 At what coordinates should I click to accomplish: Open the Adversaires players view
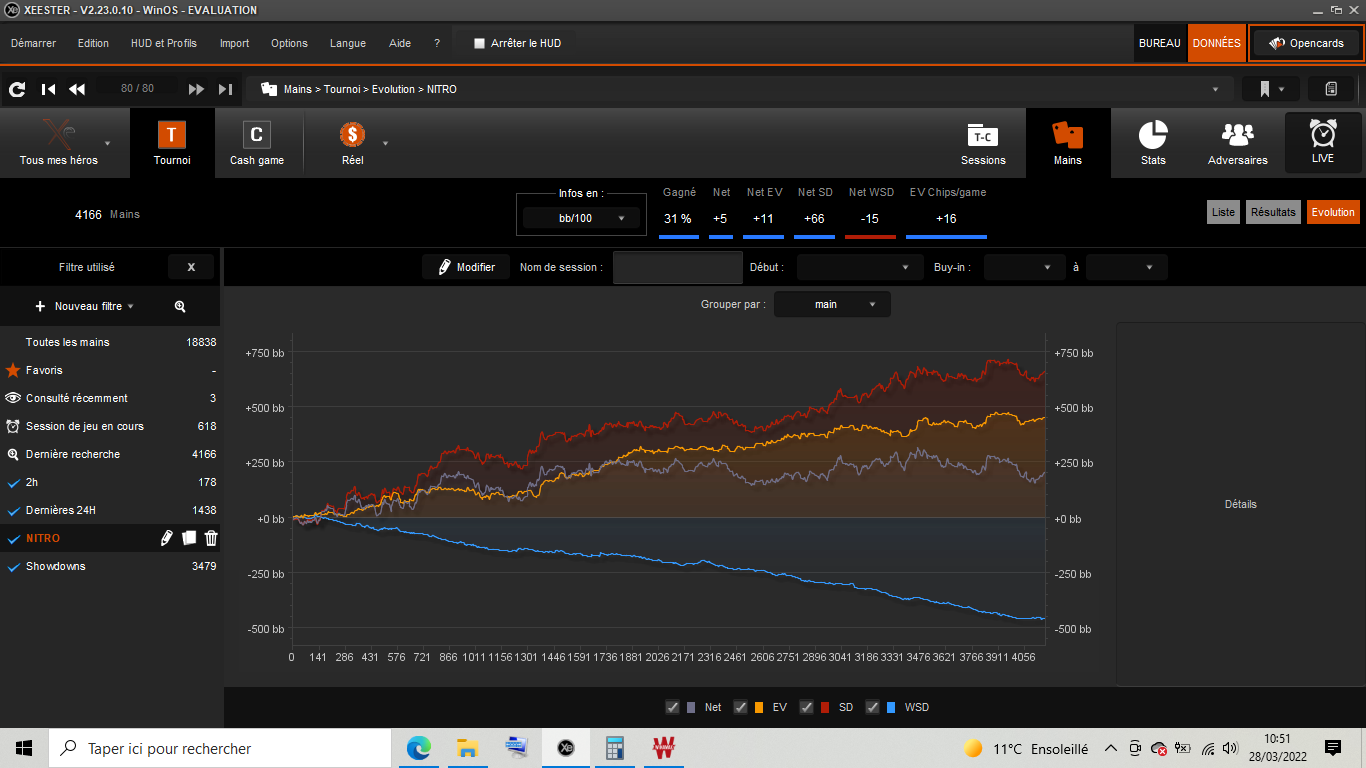pyautogui.click(x=1238, y=143)
